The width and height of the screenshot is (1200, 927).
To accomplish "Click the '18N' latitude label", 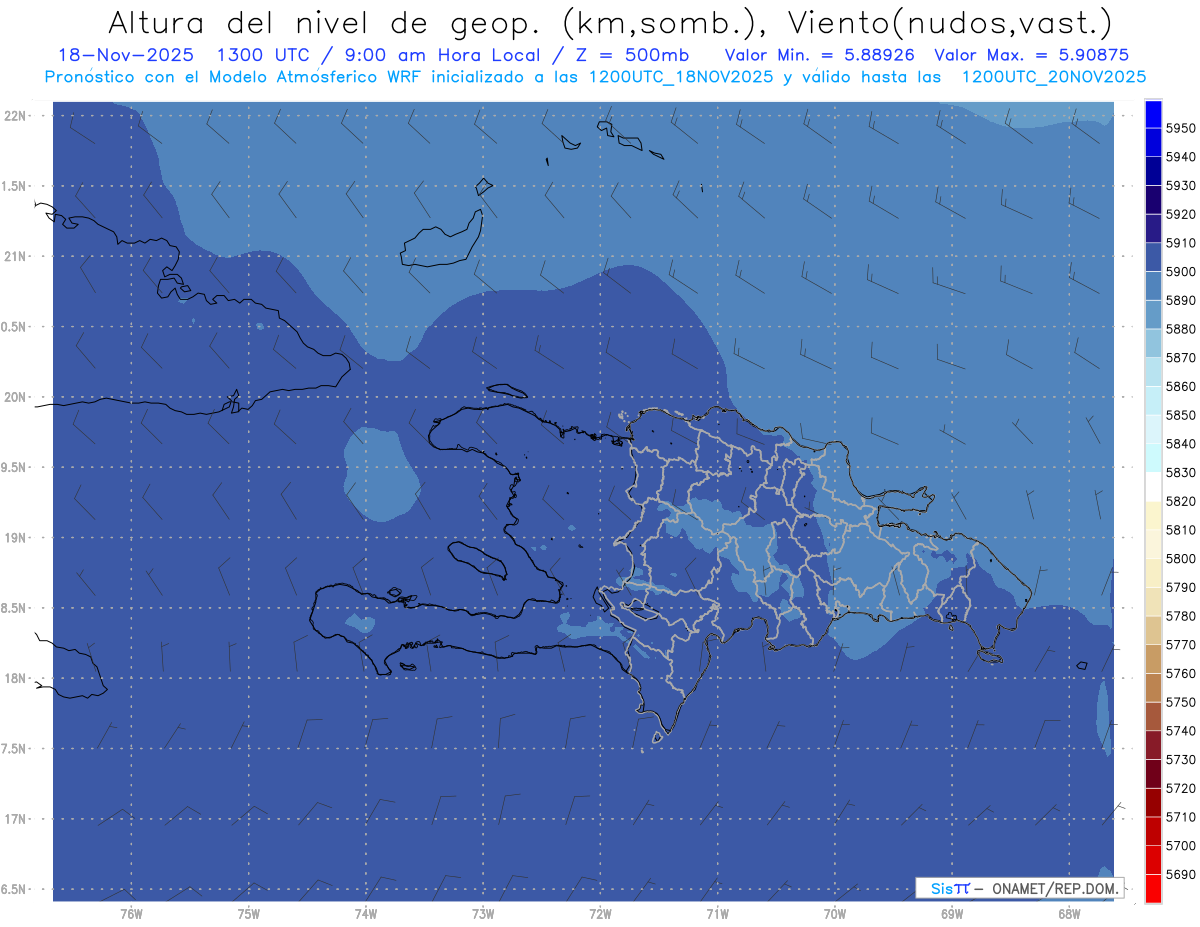I will [x=15, y=678].
